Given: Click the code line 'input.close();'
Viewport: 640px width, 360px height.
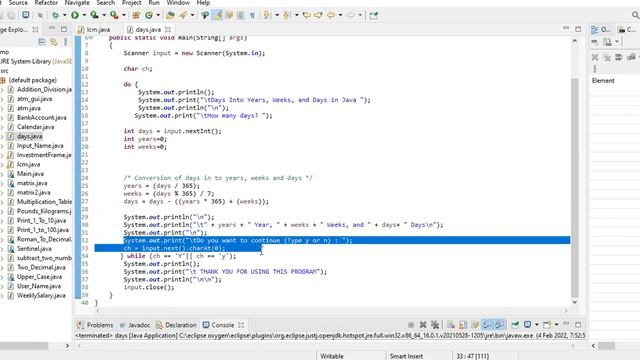Looking at the screenshot, I should [149, 287].
